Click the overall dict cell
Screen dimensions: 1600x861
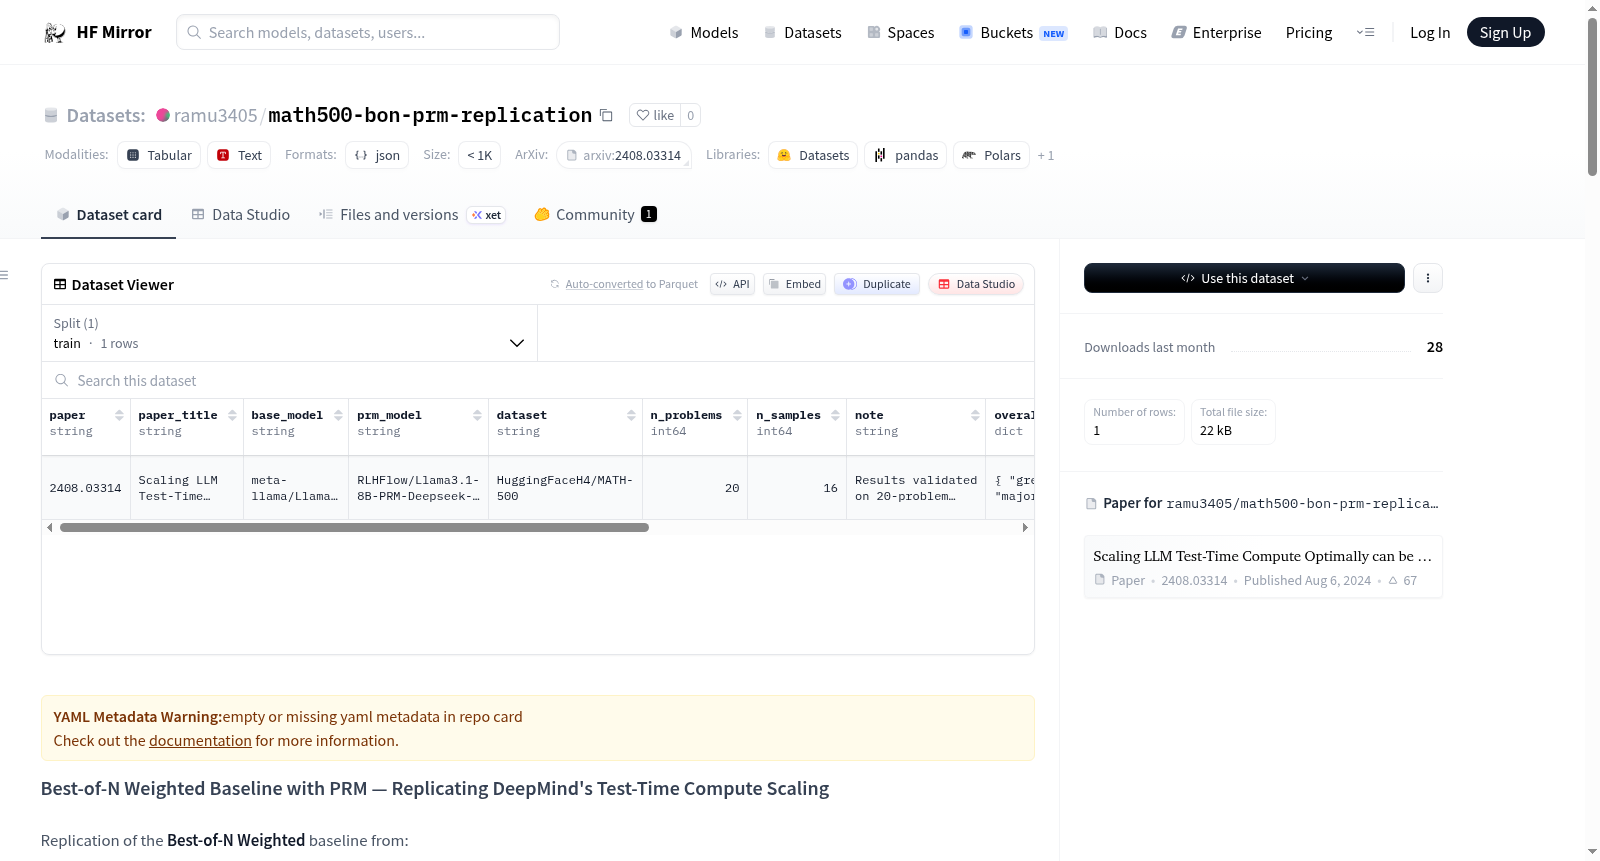1010,488
